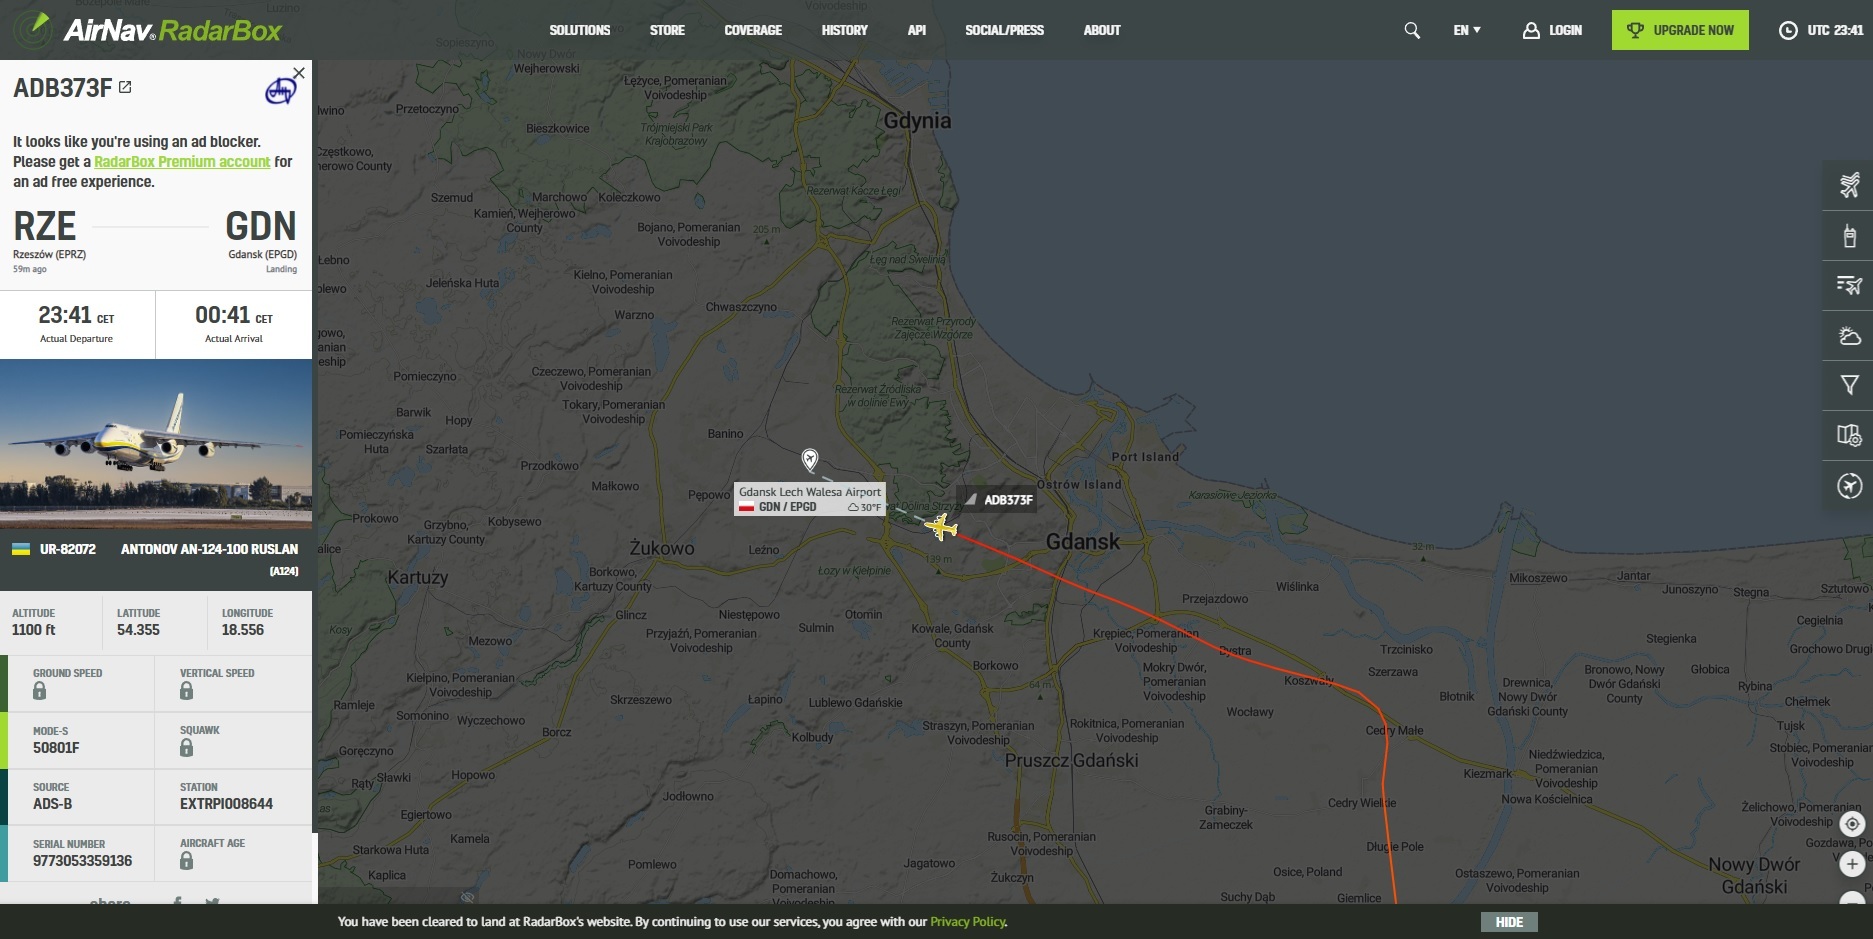
Task: Open the flight list icon
Action: click(1849, 285)
